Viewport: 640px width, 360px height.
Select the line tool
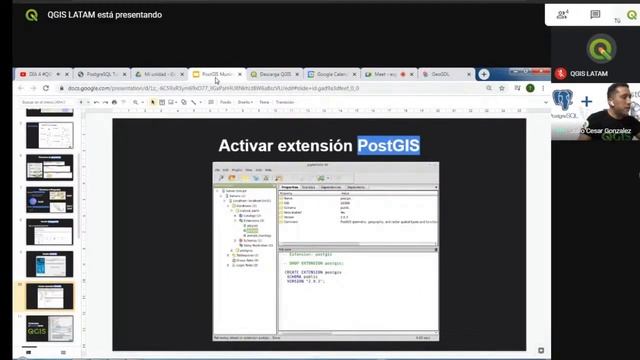click(193, 102)
